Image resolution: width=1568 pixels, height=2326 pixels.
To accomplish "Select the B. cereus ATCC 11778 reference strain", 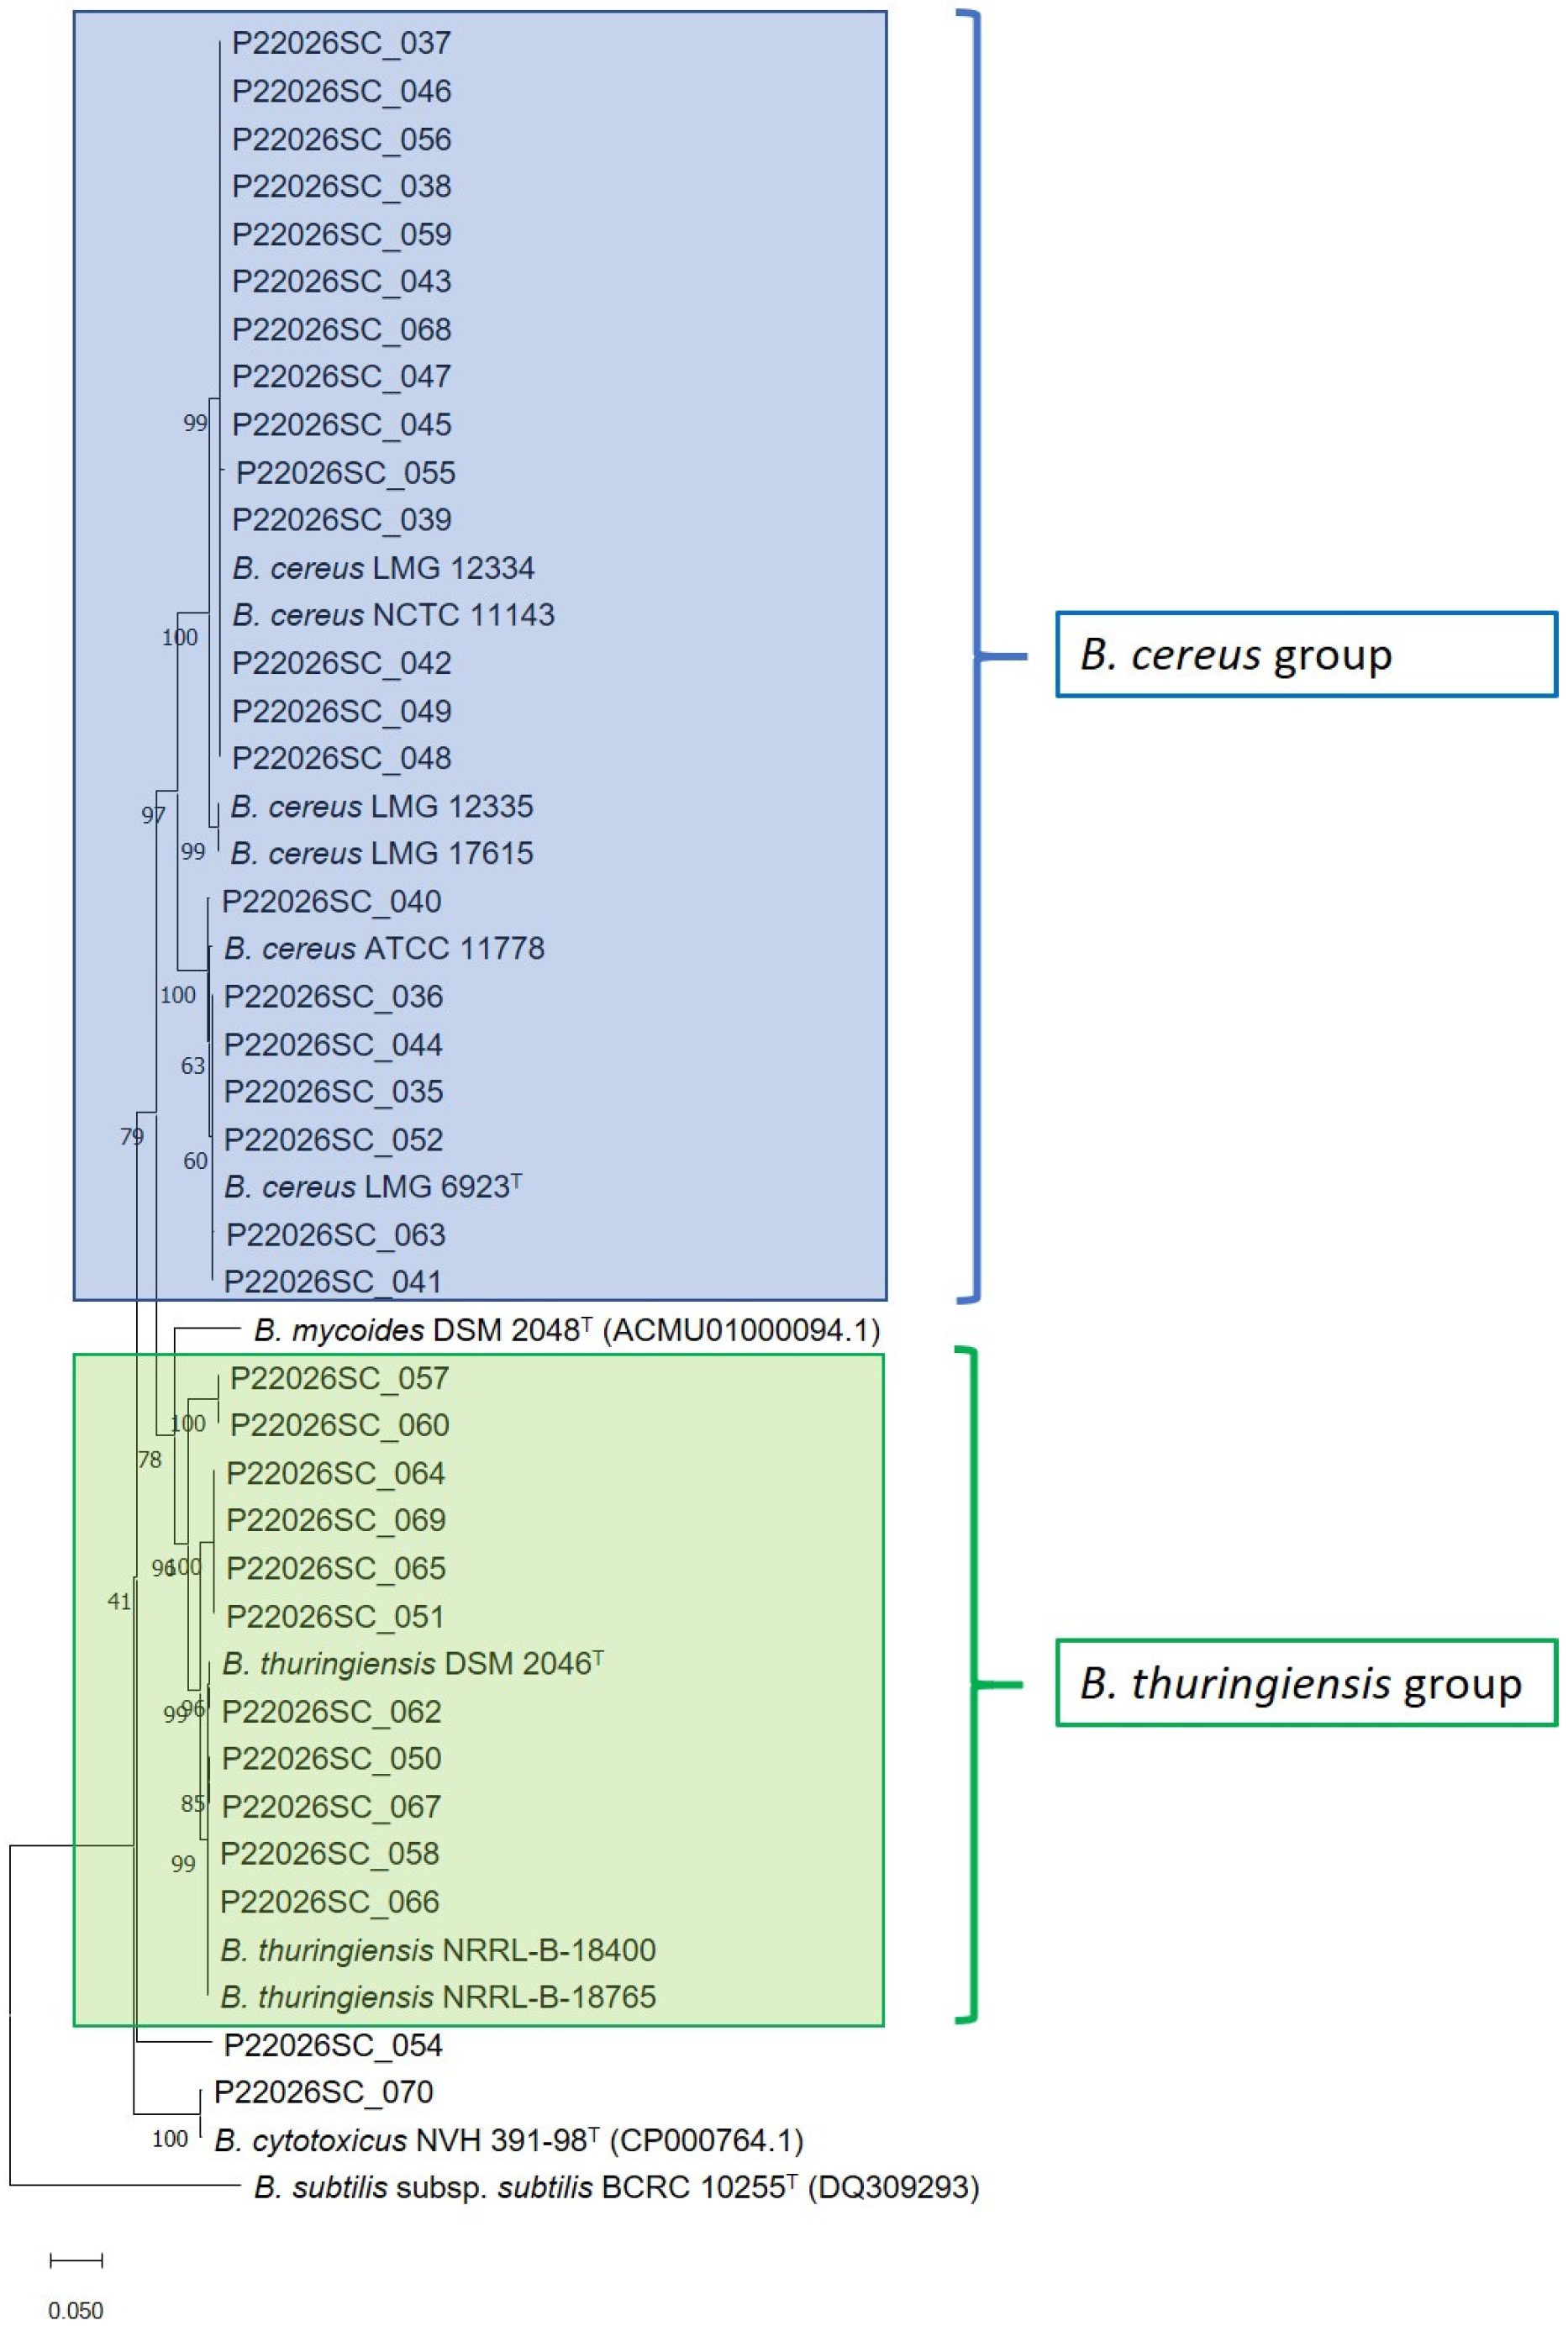I will point(384,948).
